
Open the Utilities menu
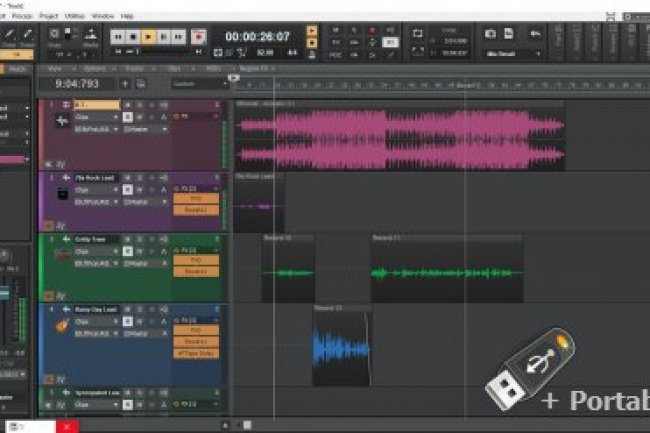pos(74,16)
